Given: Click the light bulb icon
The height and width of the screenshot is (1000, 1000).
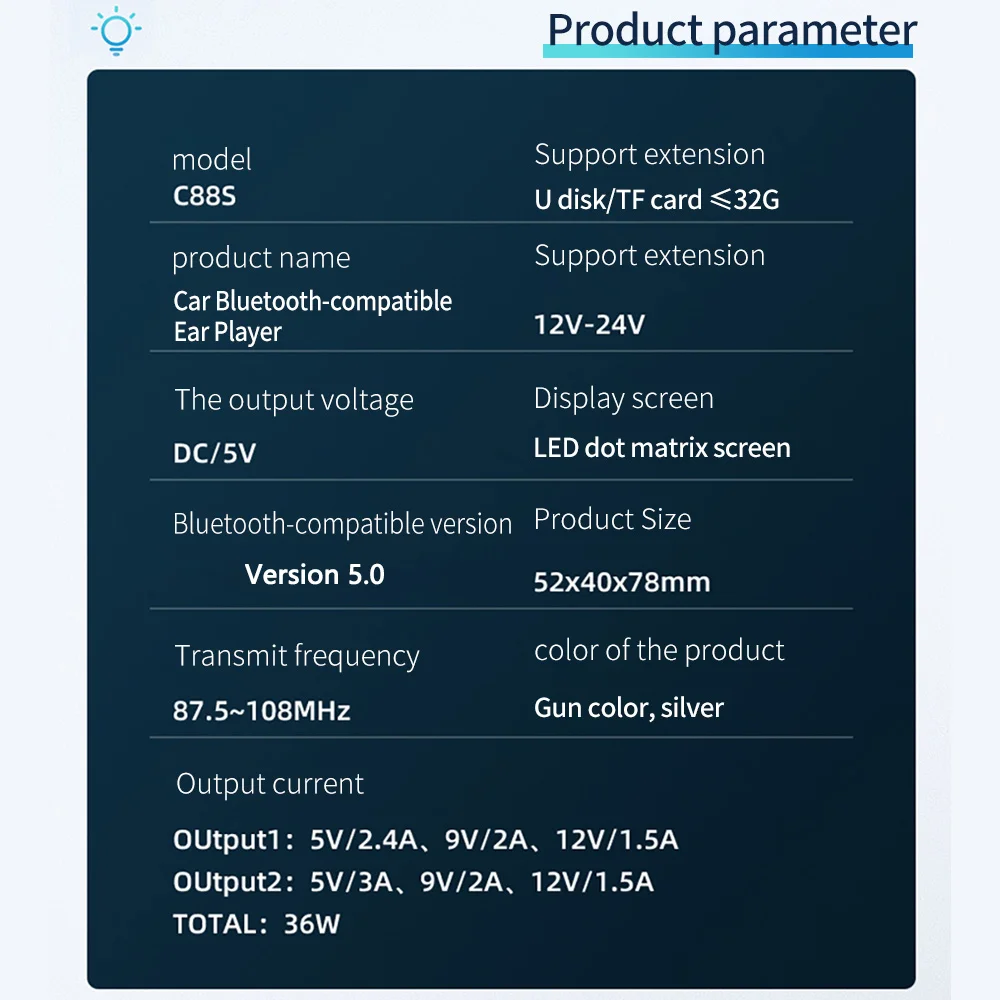Looking at the screenshot, I should pyautogui.click(x=116, y=31).
